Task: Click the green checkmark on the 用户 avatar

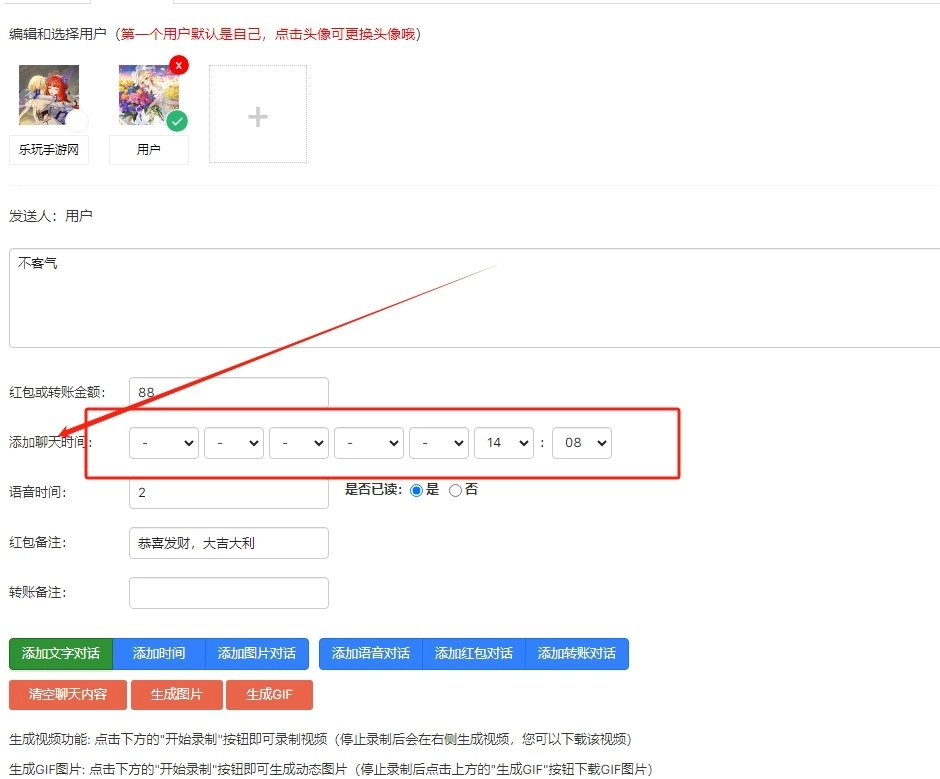Action: pos(177,121)
